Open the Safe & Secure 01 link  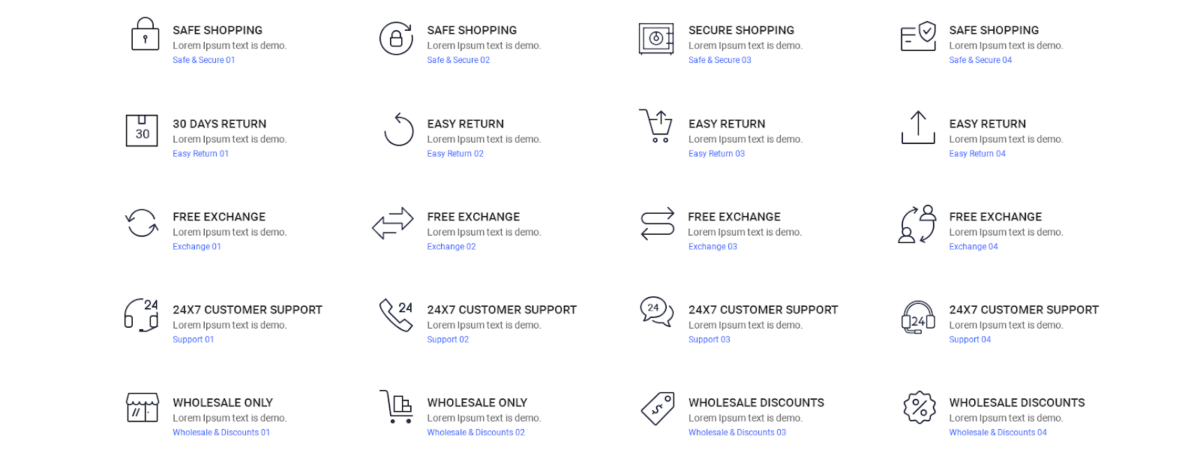pos(204,60)
